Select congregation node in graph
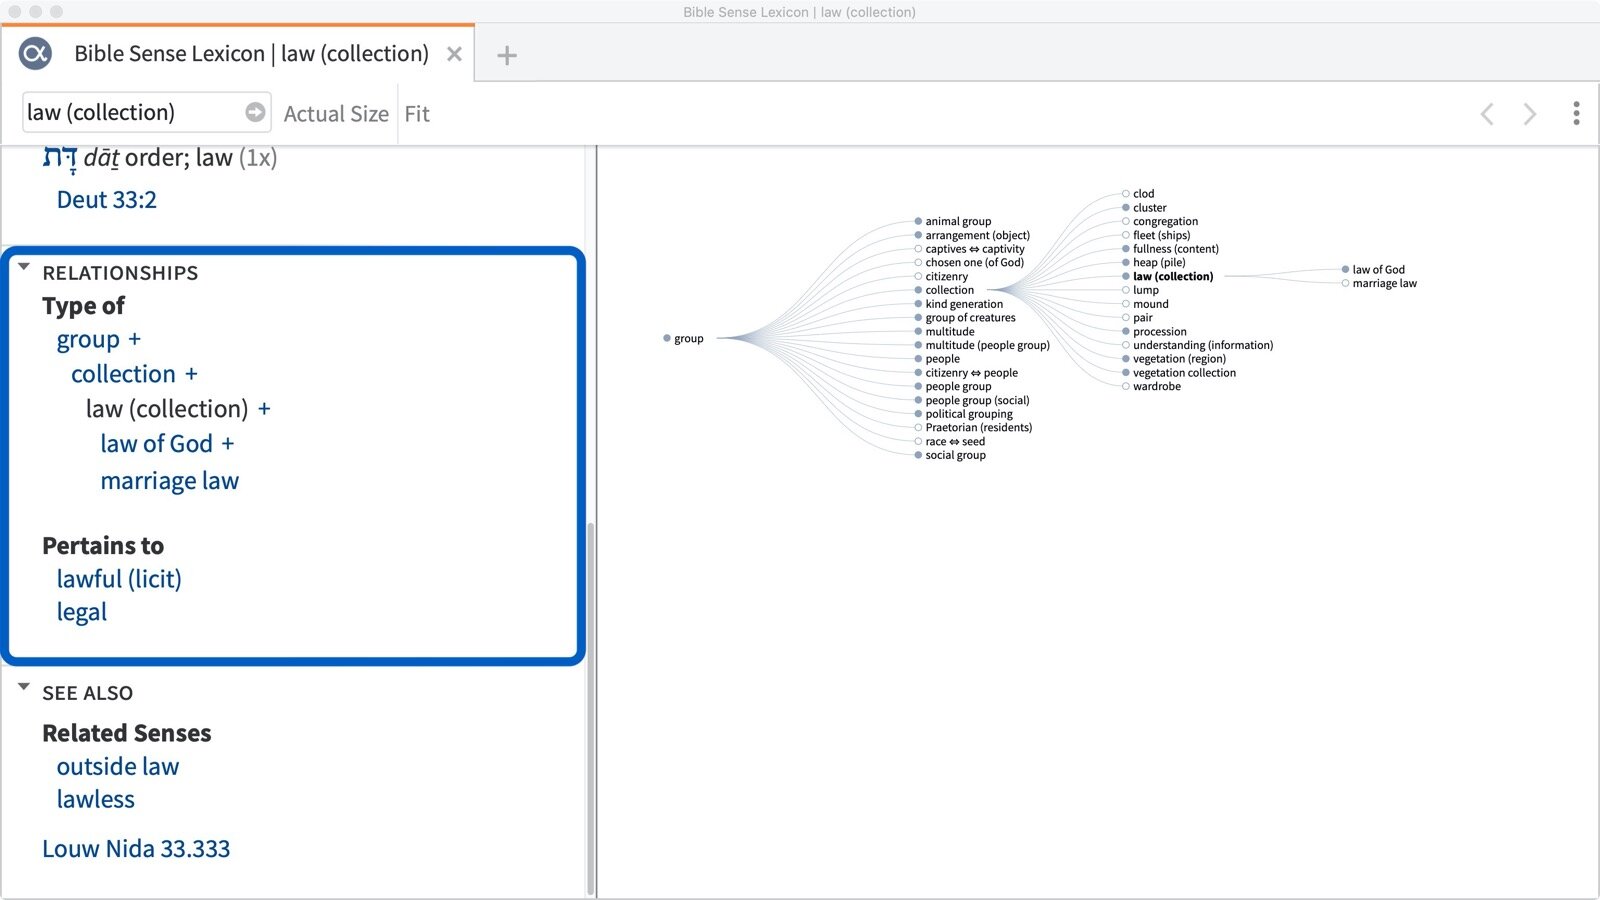 click(1159, 222)
